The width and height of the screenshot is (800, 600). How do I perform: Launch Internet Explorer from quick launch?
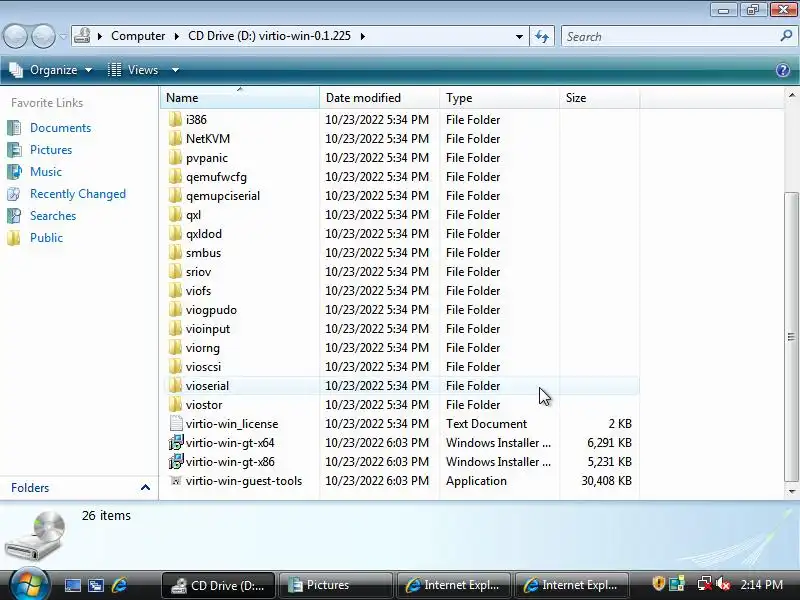tap(119, 585)
